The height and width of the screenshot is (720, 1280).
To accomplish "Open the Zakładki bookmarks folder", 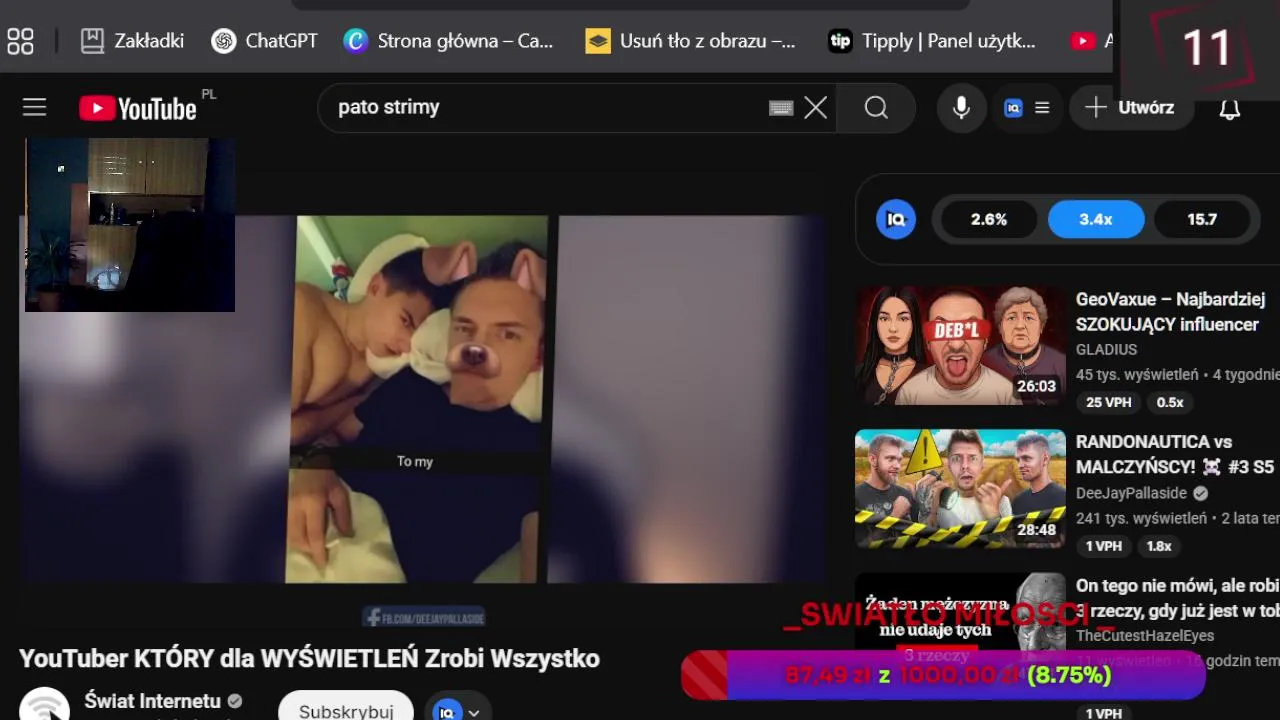I will (x=132, y=41).
